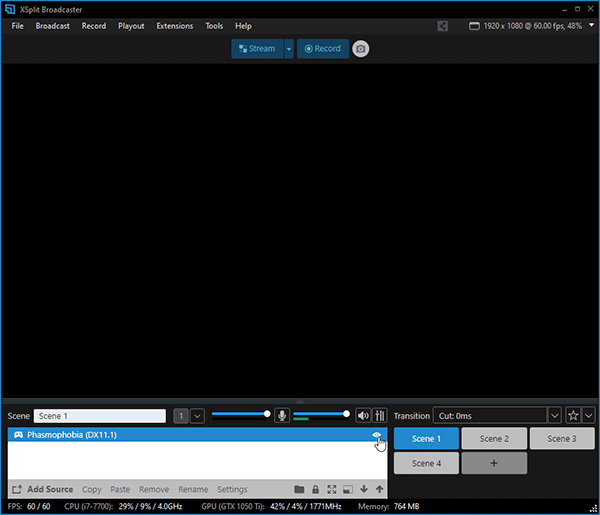Viewport: 600px width, 515px height.
Task: Adjust the system audio volume slider
Action: pyautogui.click(x=321, y=414)
